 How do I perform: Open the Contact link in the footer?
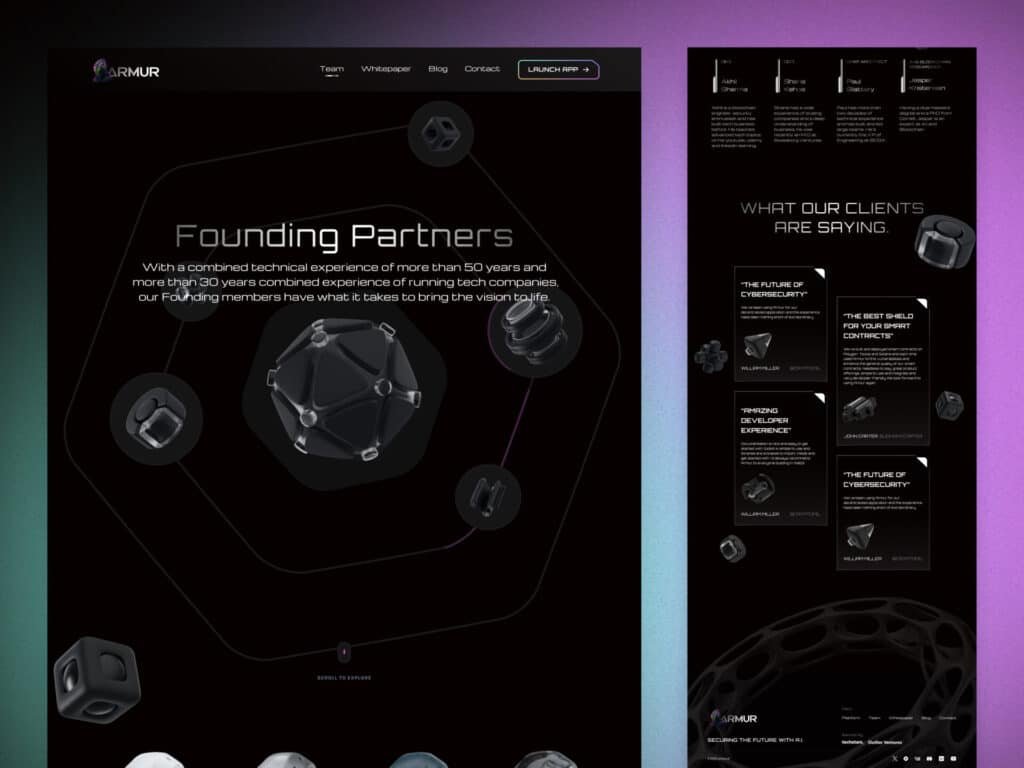pyautogui.click(x=948, y=718)
